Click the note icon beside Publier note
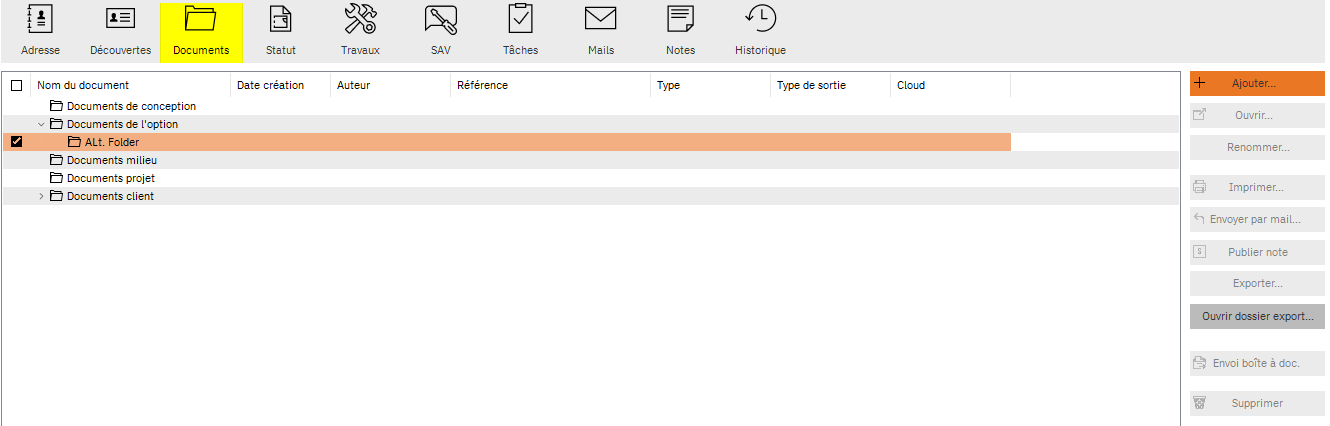The image size is (1330, 426). point(1200,251)
